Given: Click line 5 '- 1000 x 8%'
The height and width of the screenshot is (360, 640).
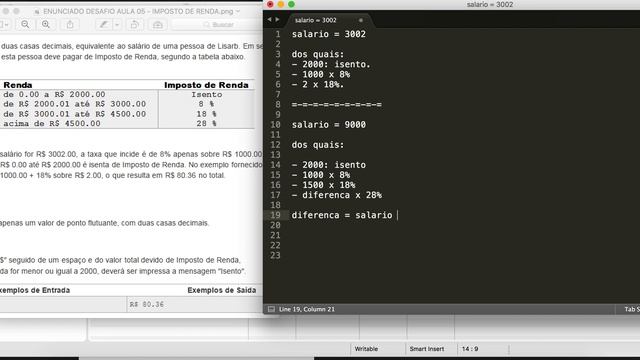Looking at the screenshot, I should [x=321, y=74].
